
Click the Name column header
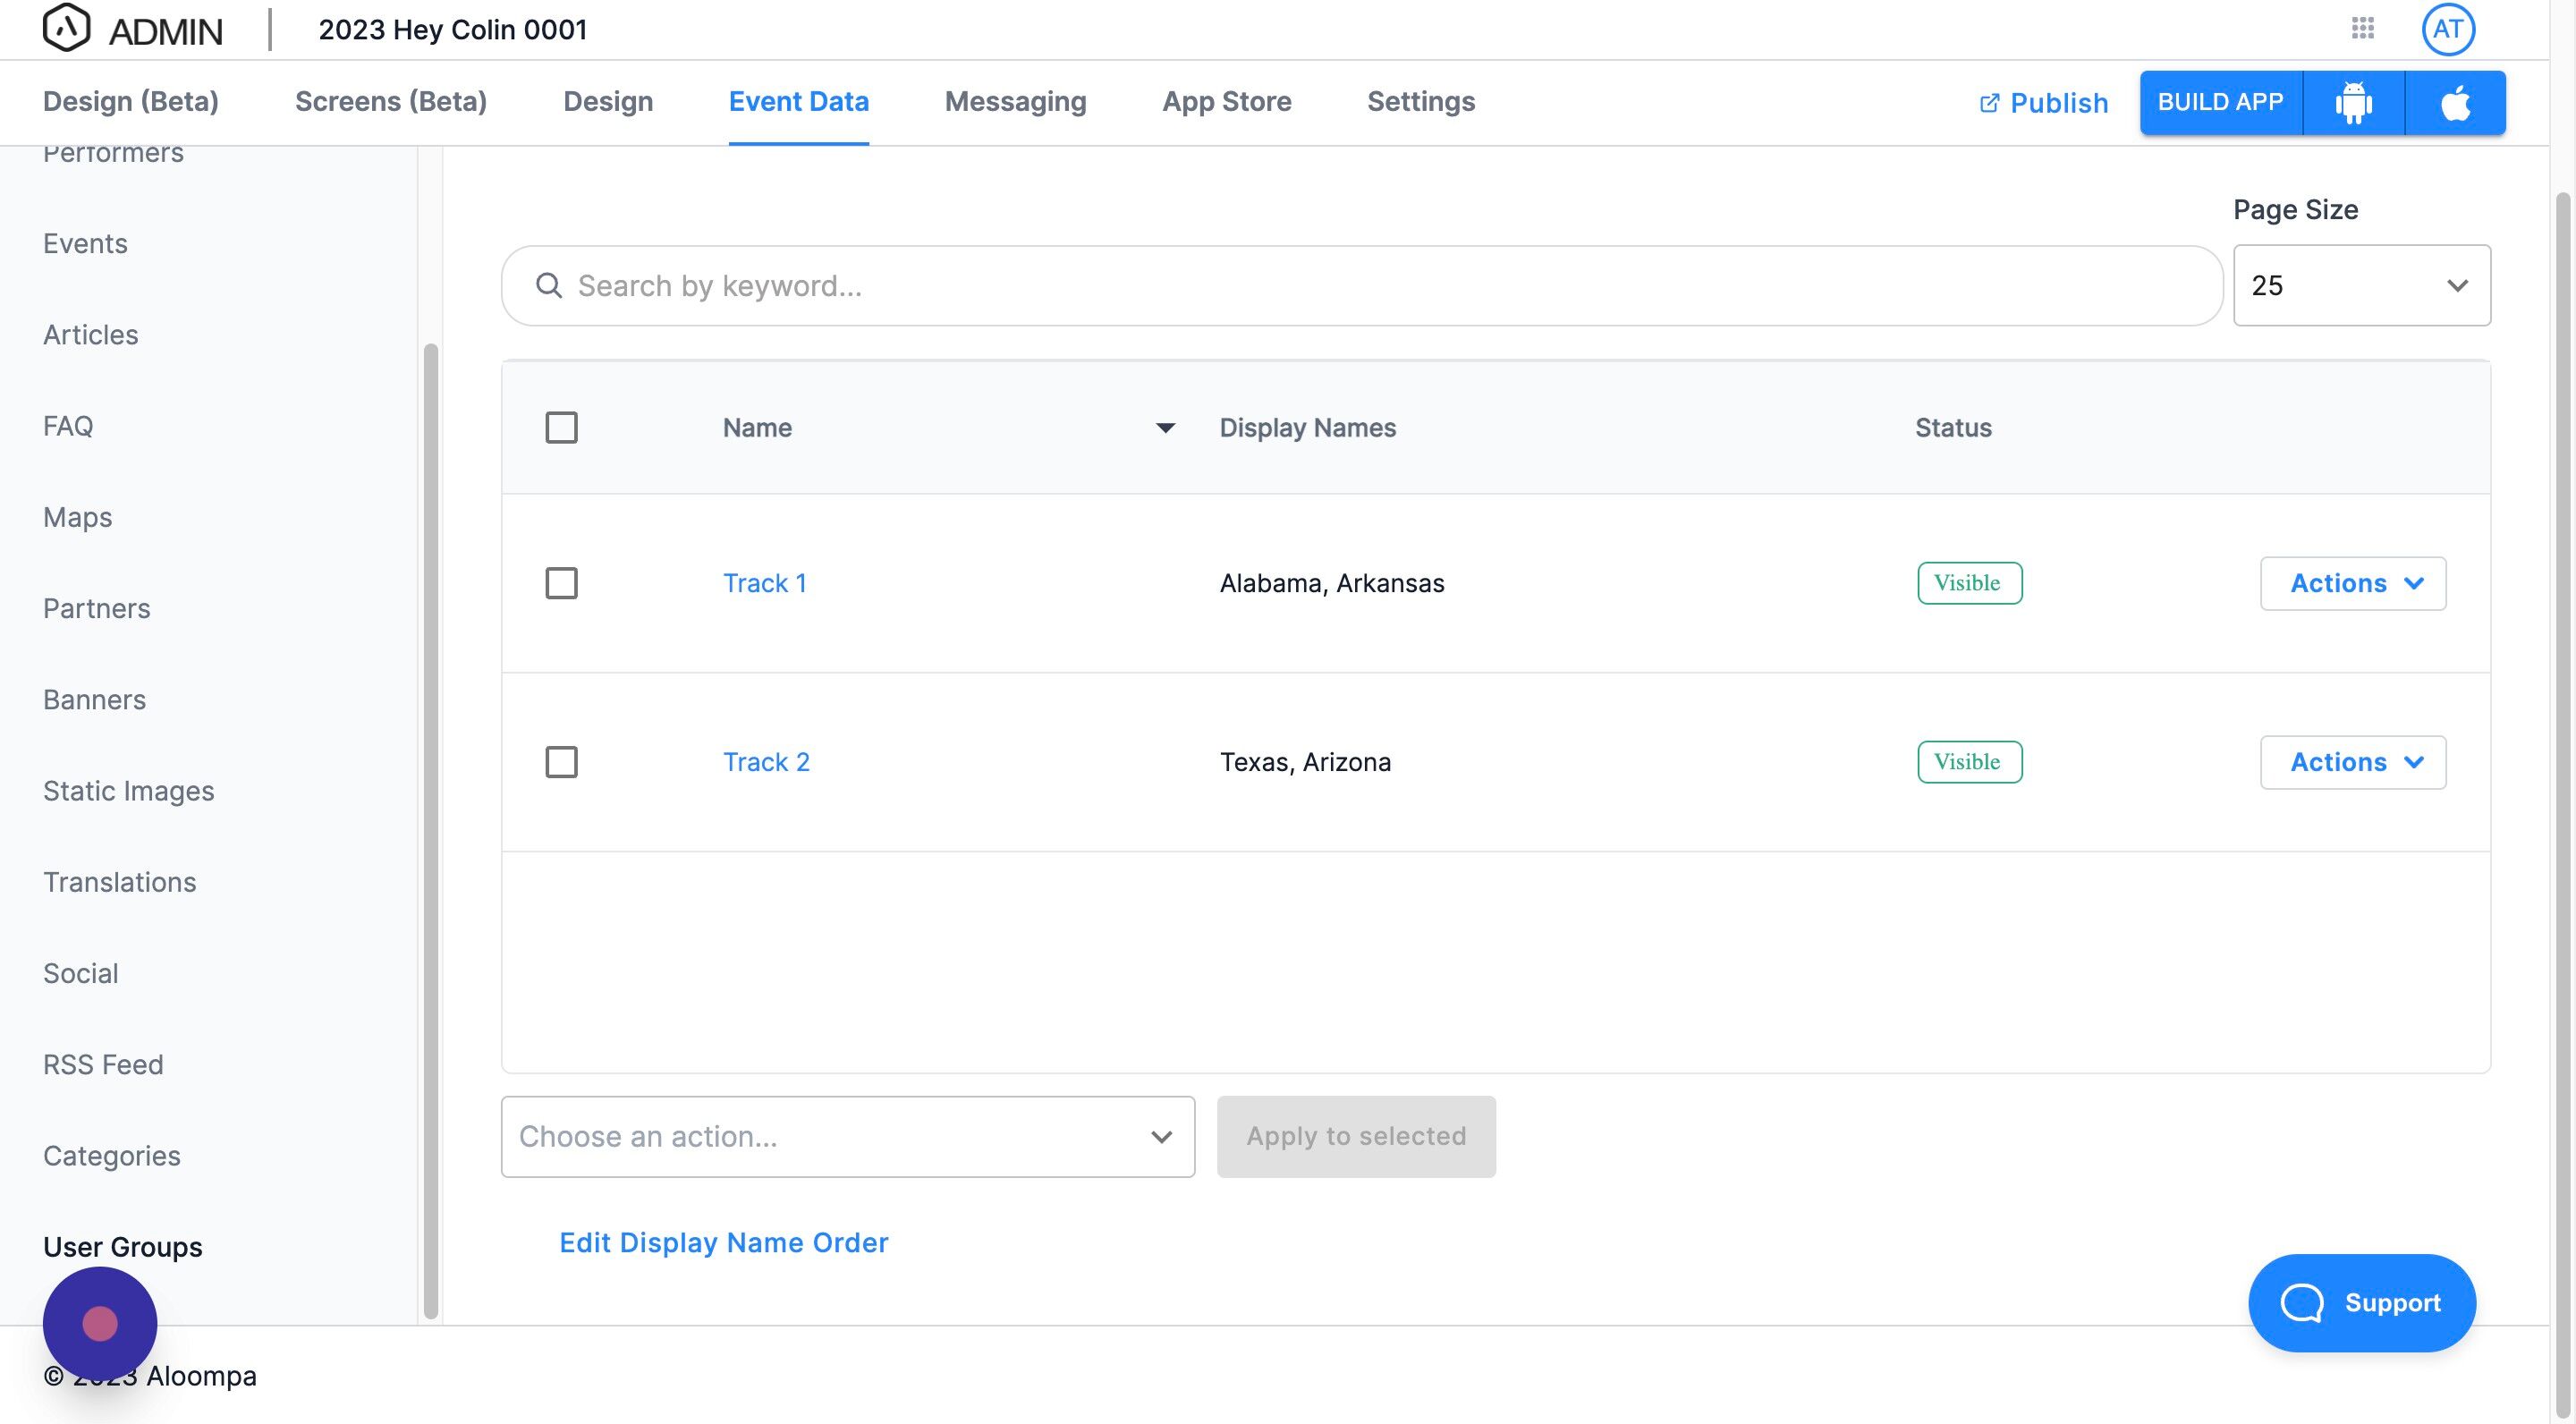point(758,428)
